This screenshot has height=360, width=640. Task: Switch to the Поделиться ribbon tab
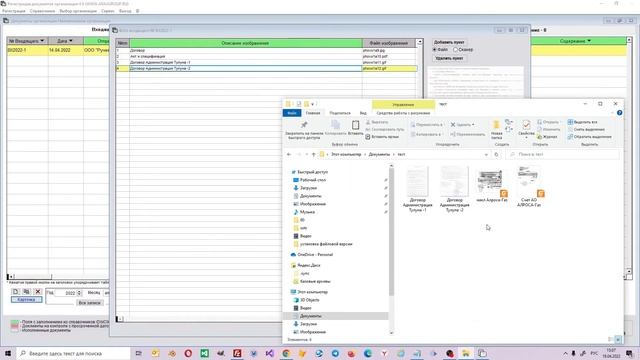(340, 113)
